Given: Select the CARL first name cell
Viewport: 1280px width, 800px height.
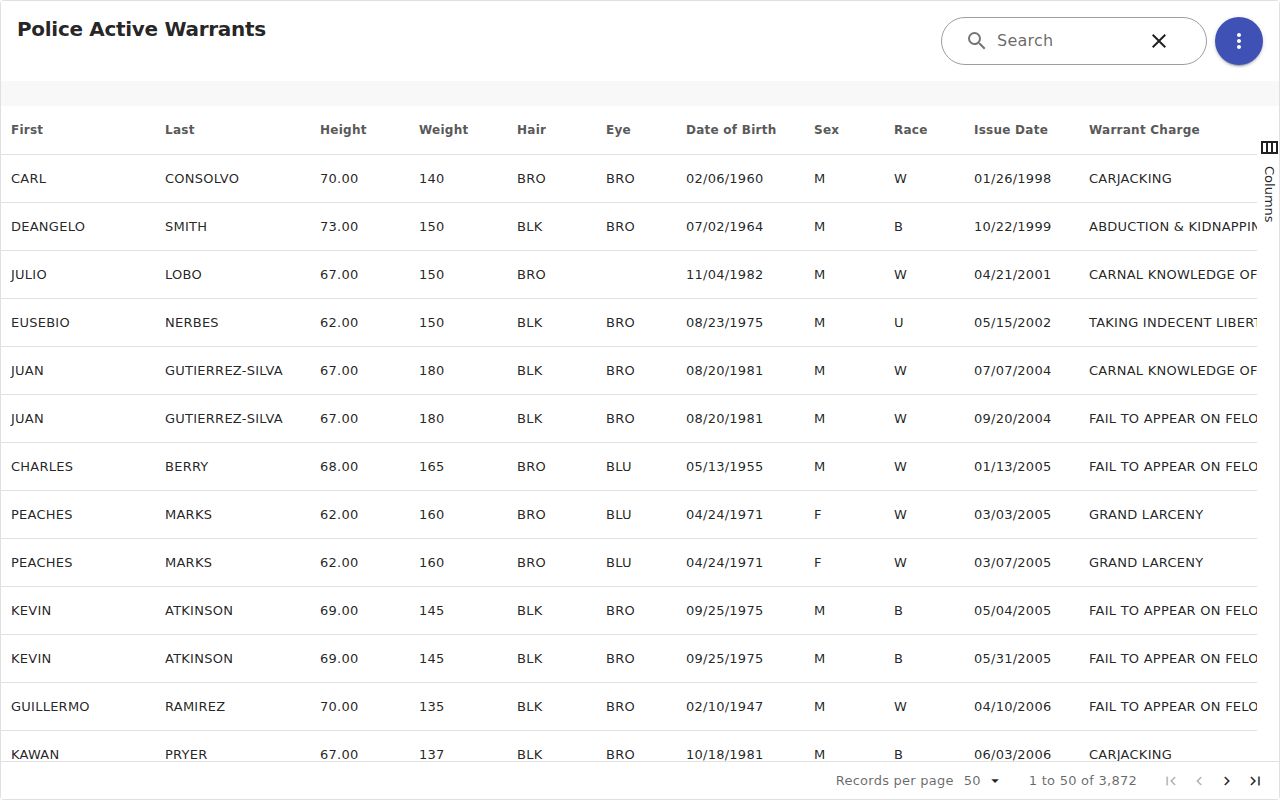Looking at the screenshot, I should point(78,179).
